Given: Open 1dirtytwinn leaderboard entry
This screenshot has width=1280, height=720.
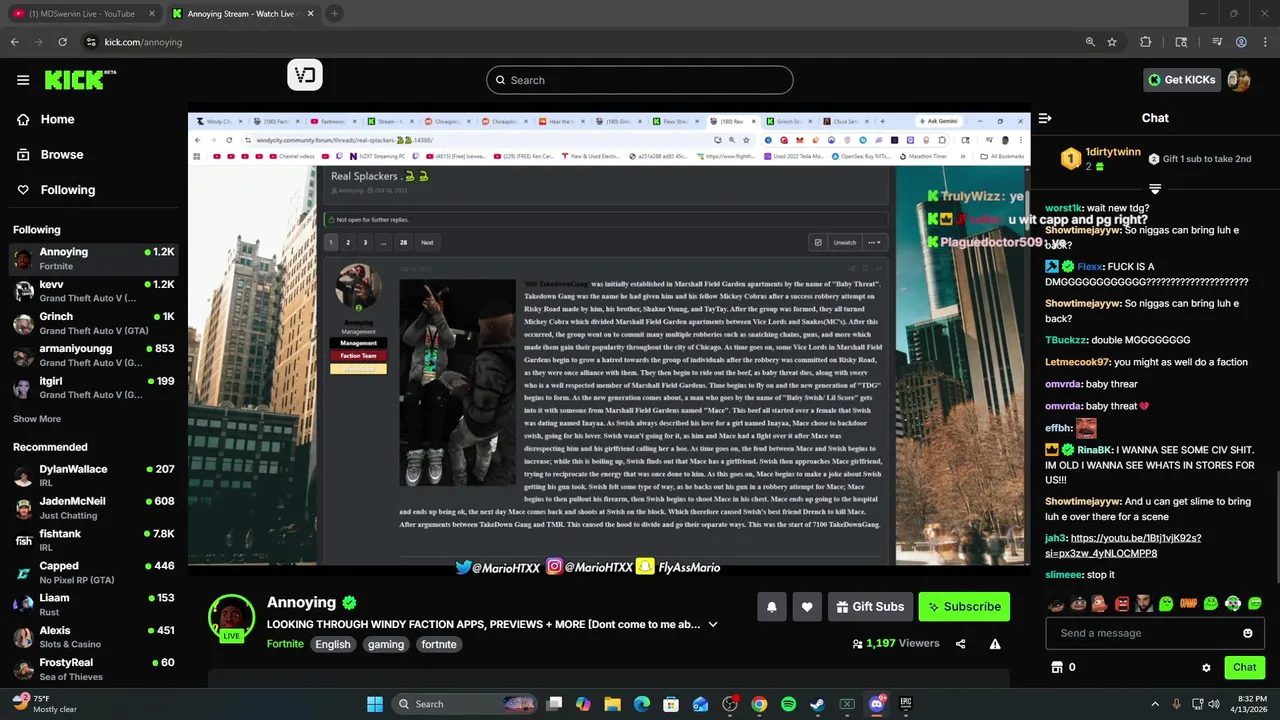Looking at the screenshot, I should 1100,158.
